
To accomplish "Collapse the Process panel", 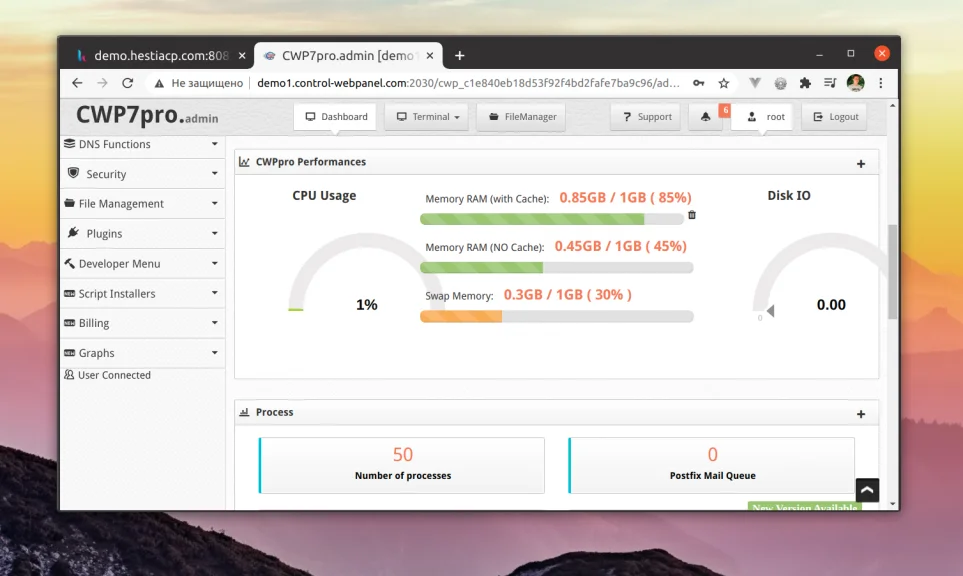I will click(x=860, y=412).
